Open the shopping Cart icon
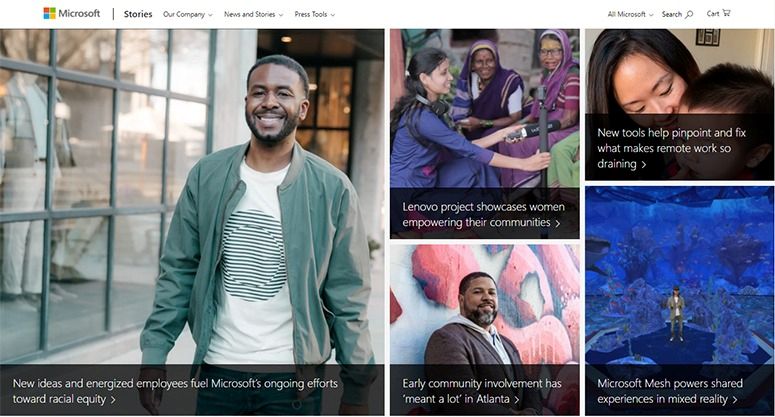Image resolution: width=775 pixels, height=417 pixels. (725, 13)
